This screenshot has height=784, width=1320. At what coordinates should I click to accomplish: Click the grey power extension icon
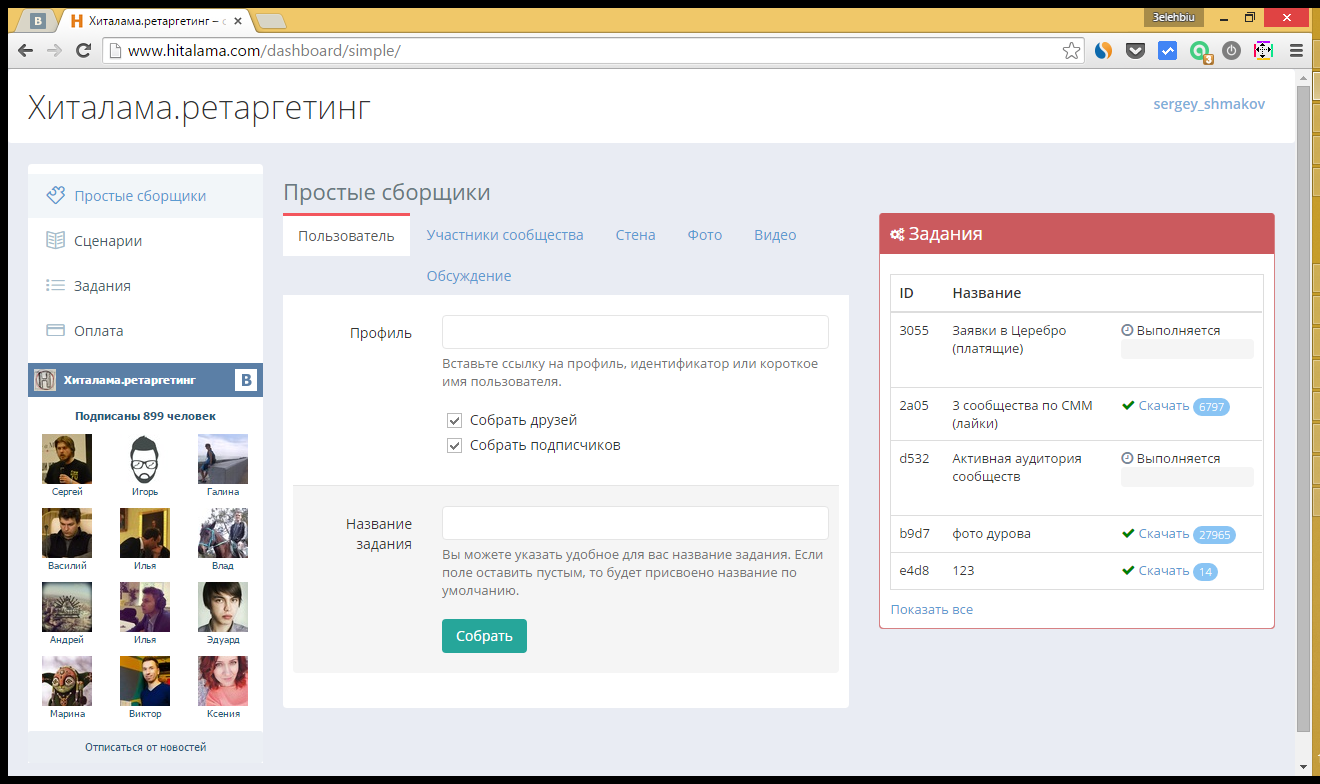click(1231, 50)
